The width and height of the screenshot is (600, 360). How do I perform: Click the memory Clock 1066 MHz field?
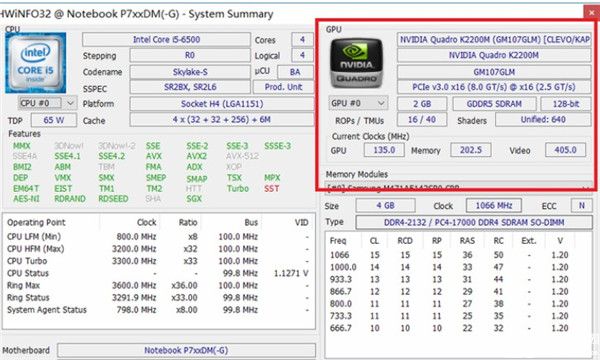[494, 205]
